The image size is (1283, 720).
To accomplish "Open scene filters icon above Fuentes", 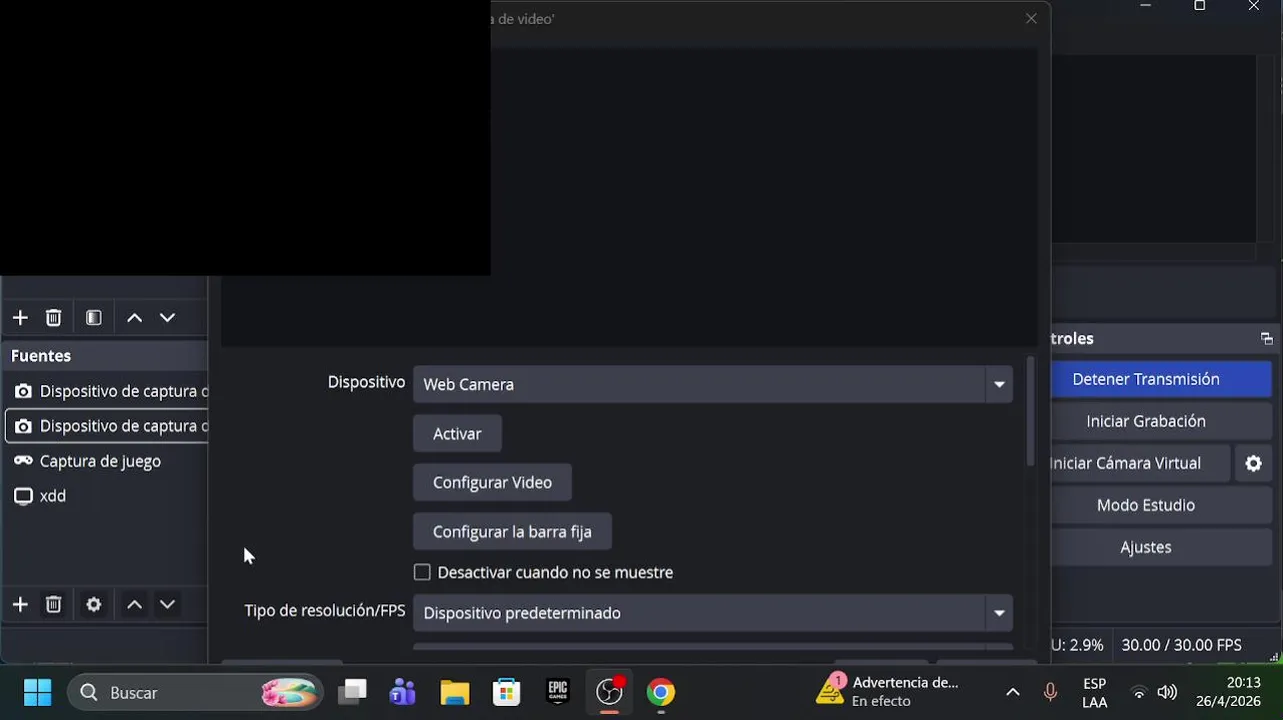I will [x=94, y=318].
